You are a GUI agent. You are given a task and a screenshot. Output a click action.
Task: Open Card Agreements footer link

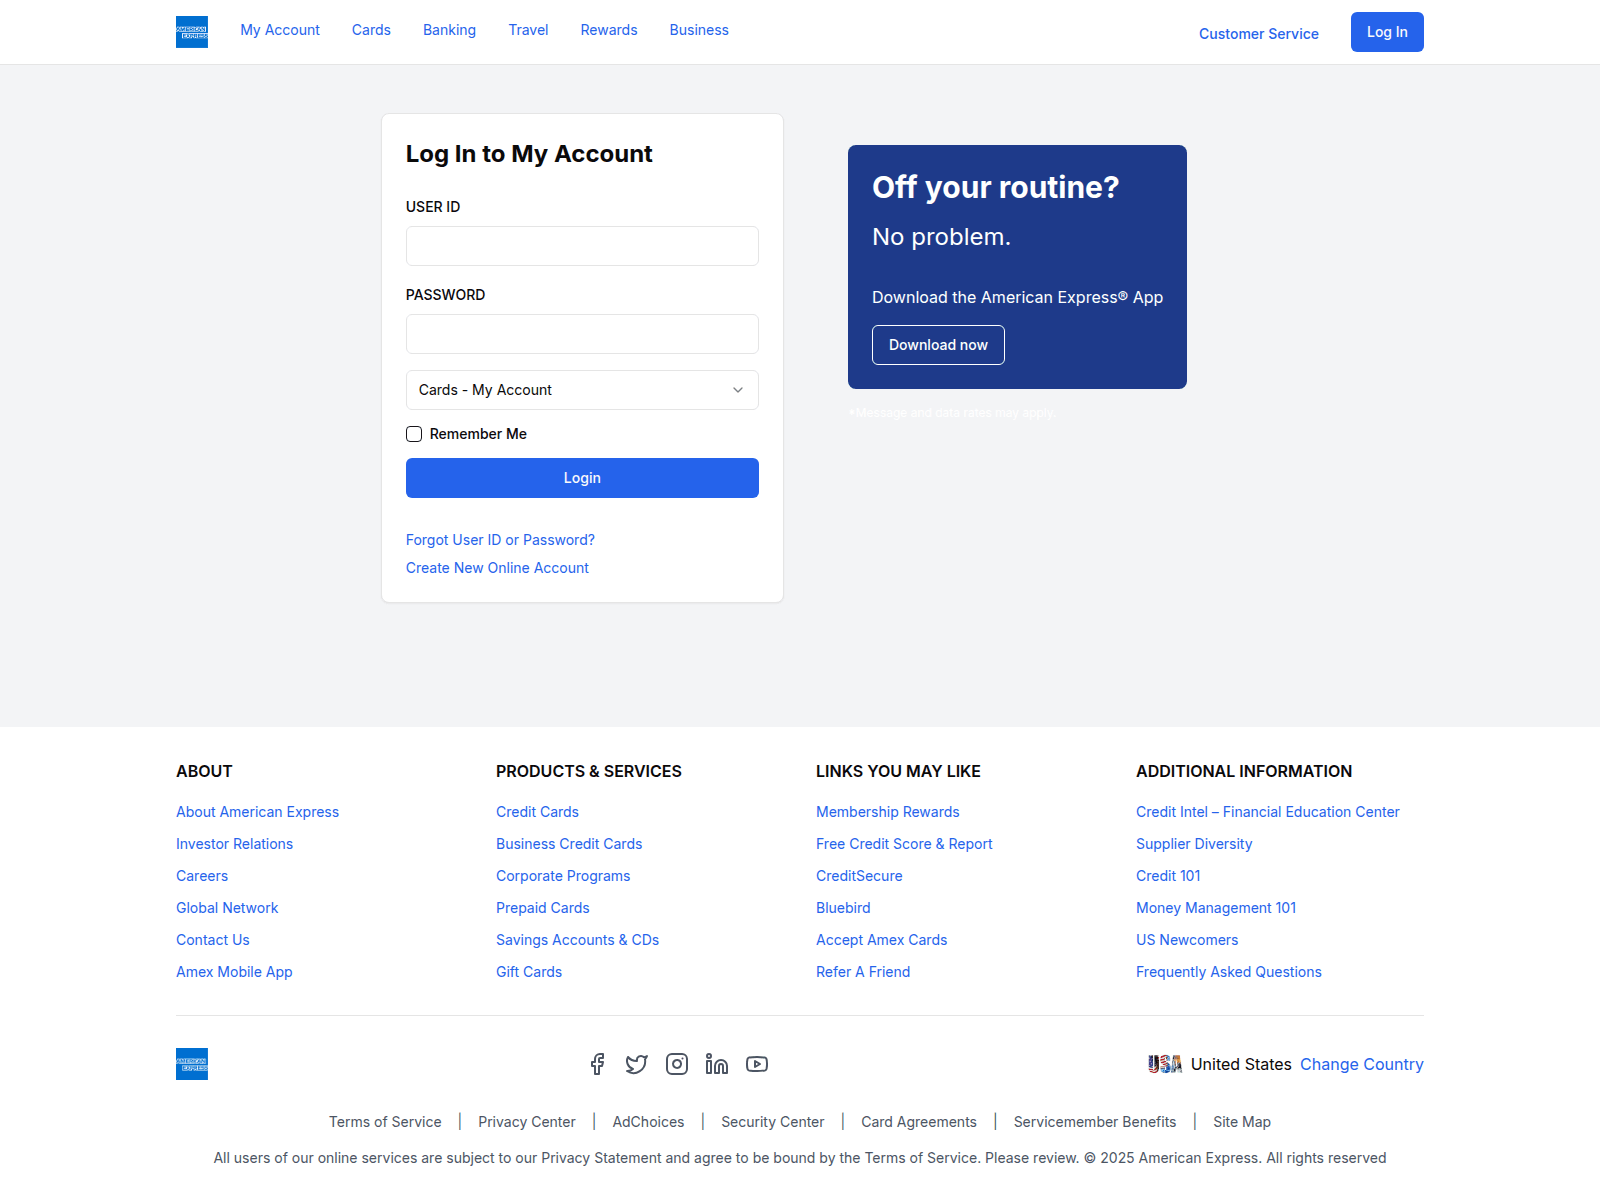click(x=919, y=1122)
